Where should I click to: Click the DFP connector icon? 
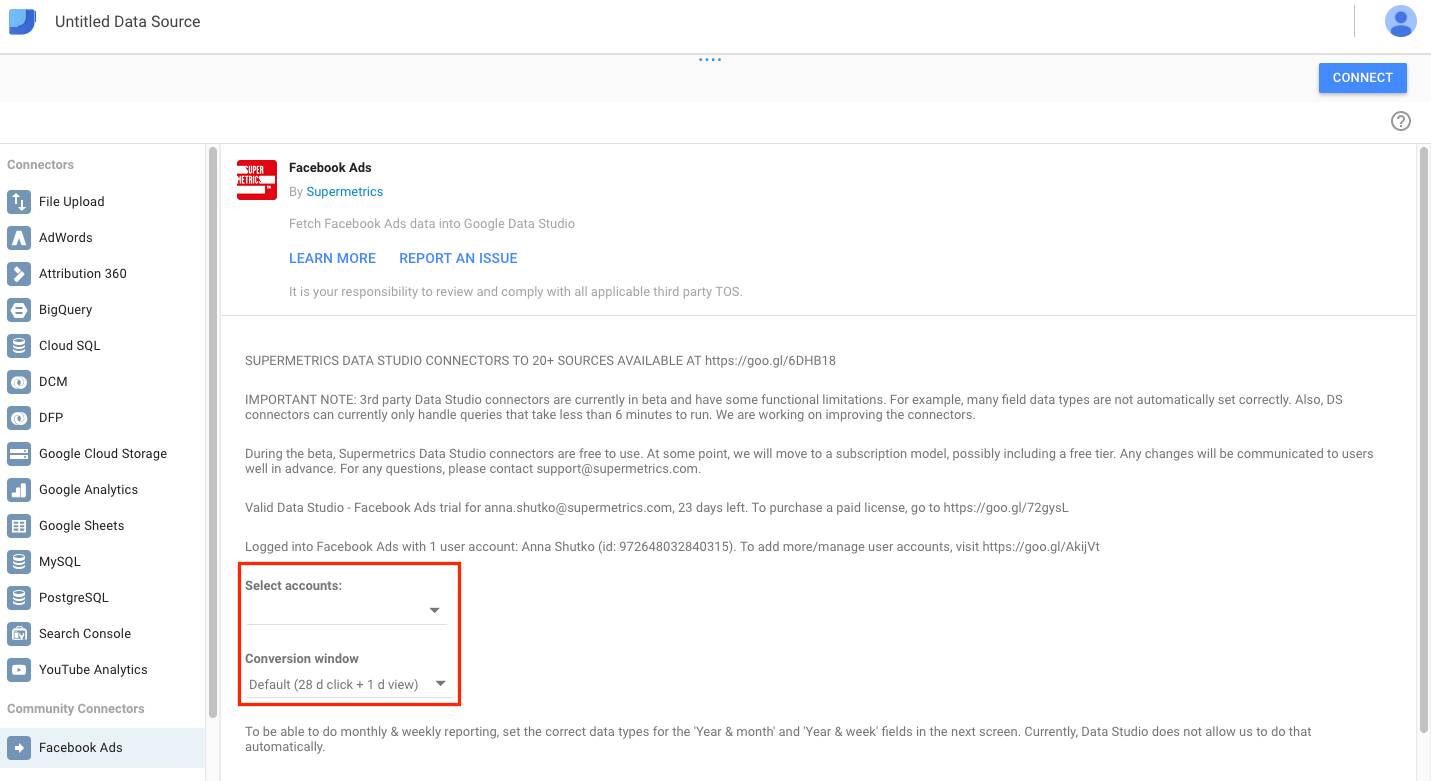19,418
